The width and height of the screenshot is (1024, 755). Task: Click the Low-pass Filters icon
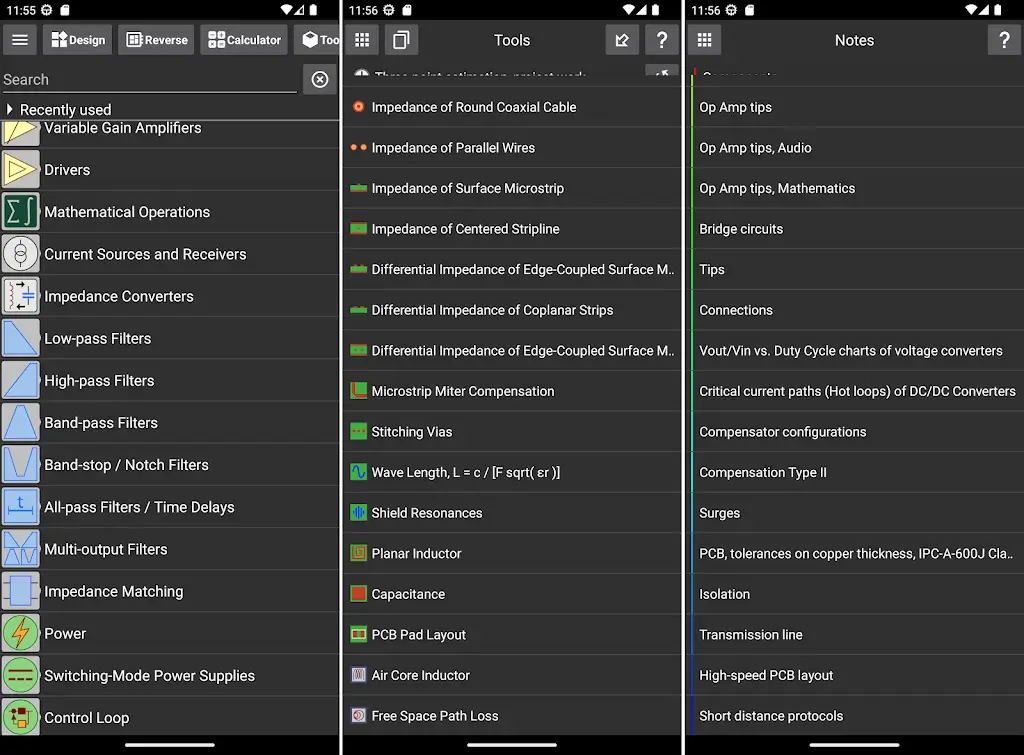[x=20, y=339]
